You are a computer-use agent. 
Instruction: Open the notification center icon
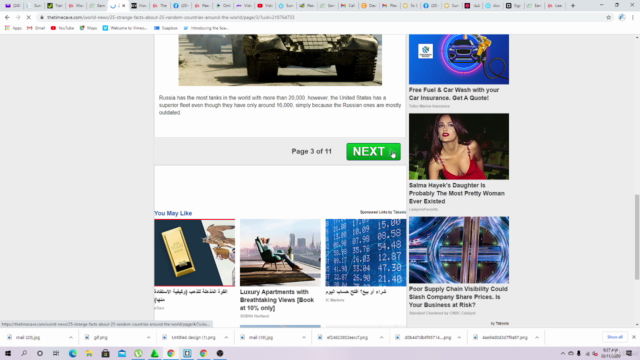point(629,353)
